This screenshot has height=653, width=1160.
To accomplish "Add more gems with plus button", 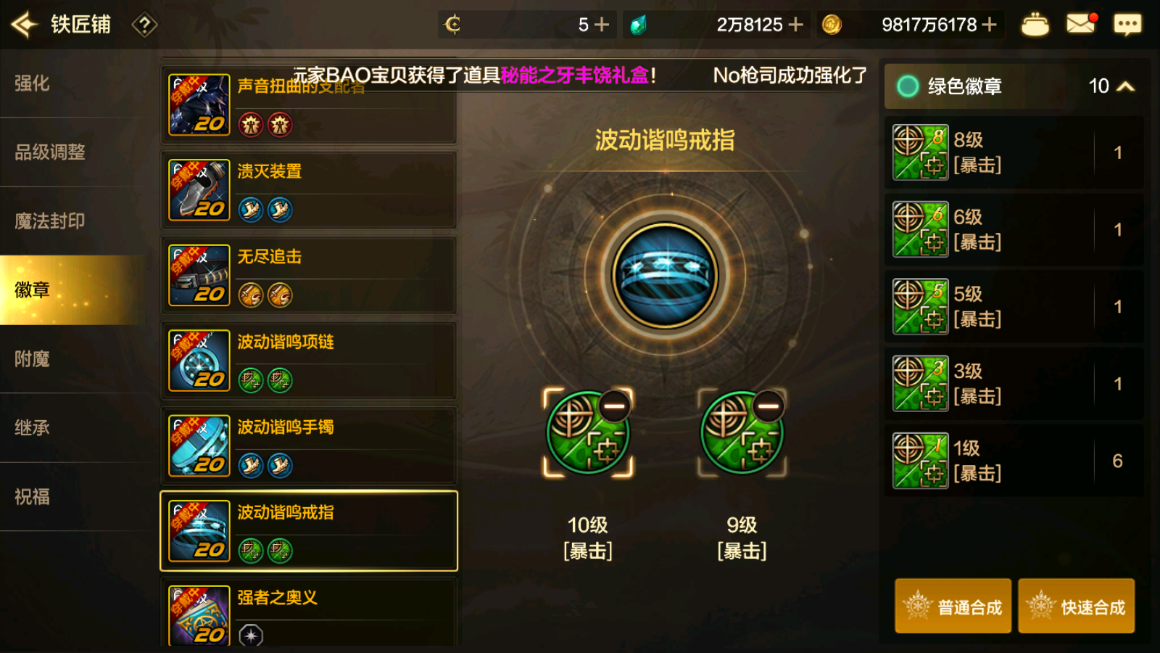I will [x=795, y=25].
